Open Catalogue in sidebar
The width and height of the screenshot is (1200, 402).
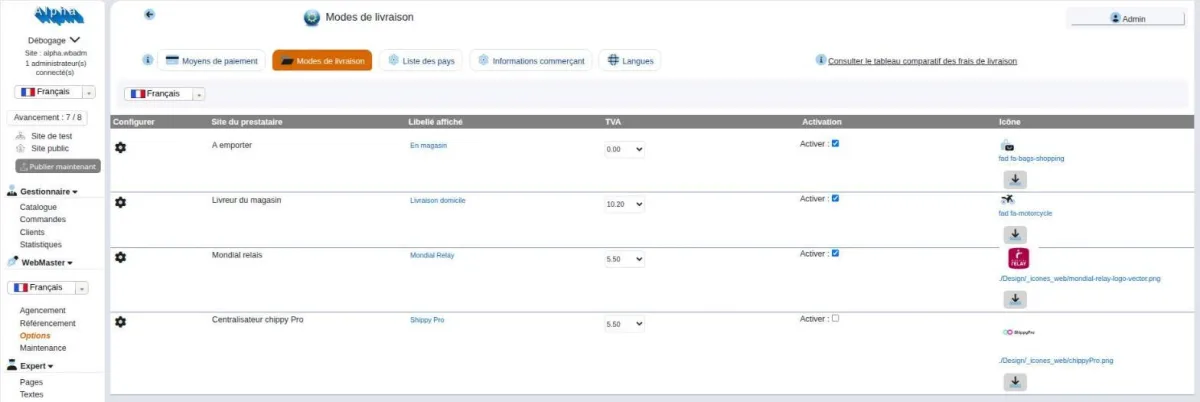tap(38, 207)
